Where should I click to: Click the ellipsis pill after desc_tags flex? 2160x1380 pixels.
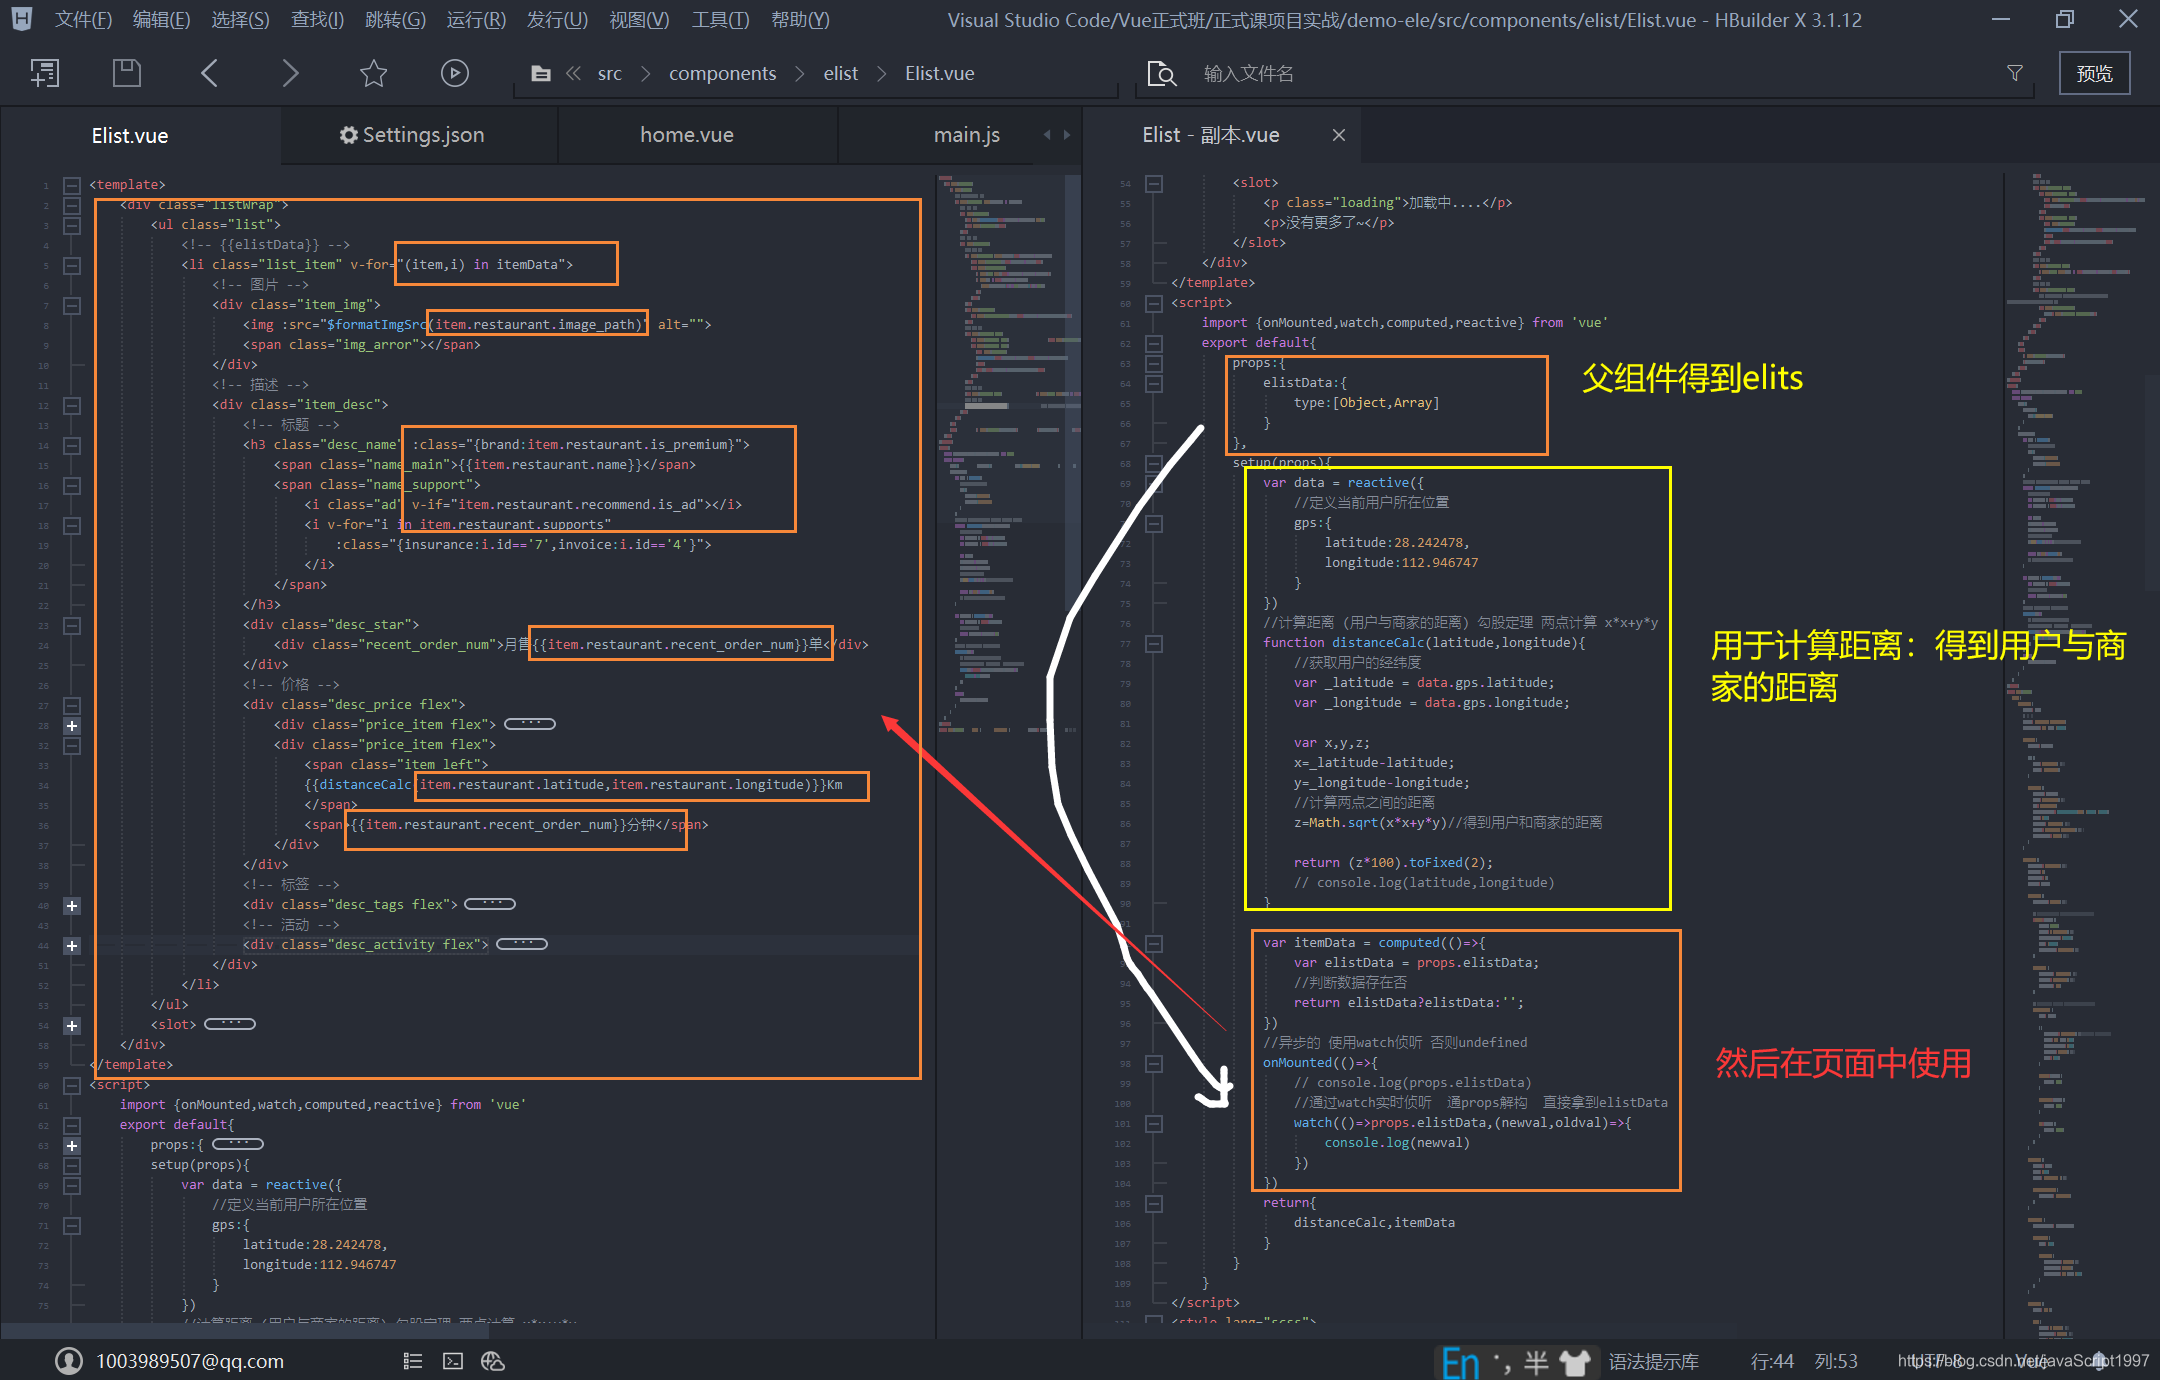click(x=490, y=904)
